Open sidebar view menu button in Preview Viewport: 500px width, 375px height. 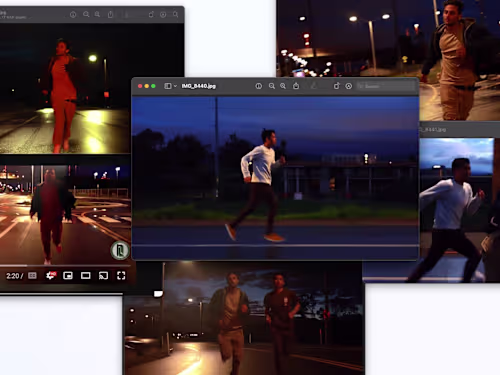click(x=168, y=86)
